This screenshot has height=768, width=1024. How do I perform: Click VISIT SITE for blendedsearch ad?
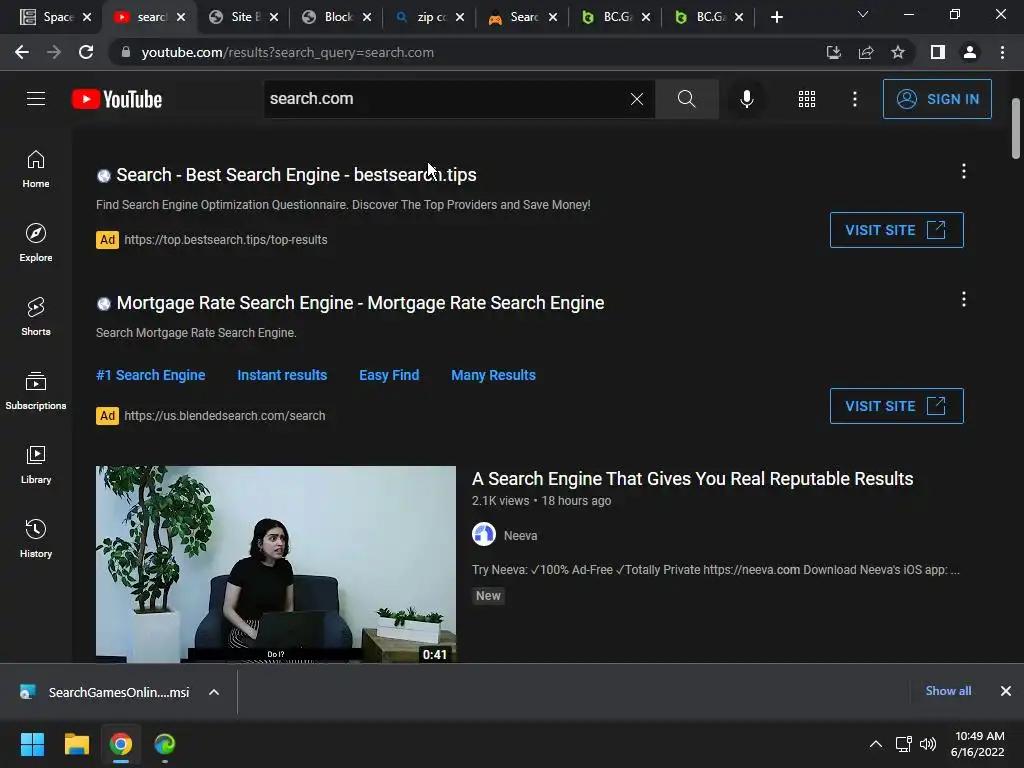[896, 406]
